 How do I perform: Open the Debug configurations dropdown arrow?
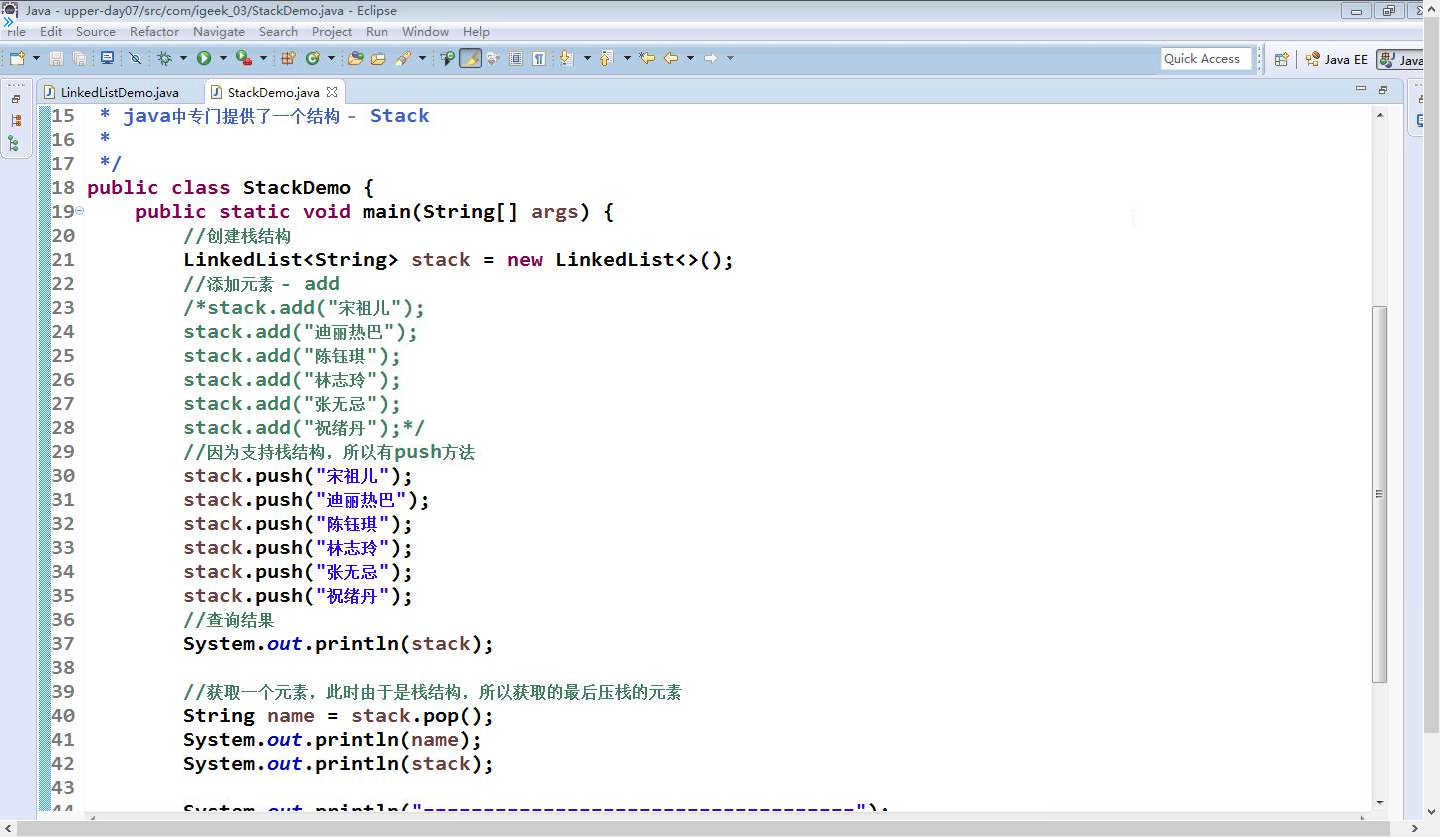click(x=183, y=58)
